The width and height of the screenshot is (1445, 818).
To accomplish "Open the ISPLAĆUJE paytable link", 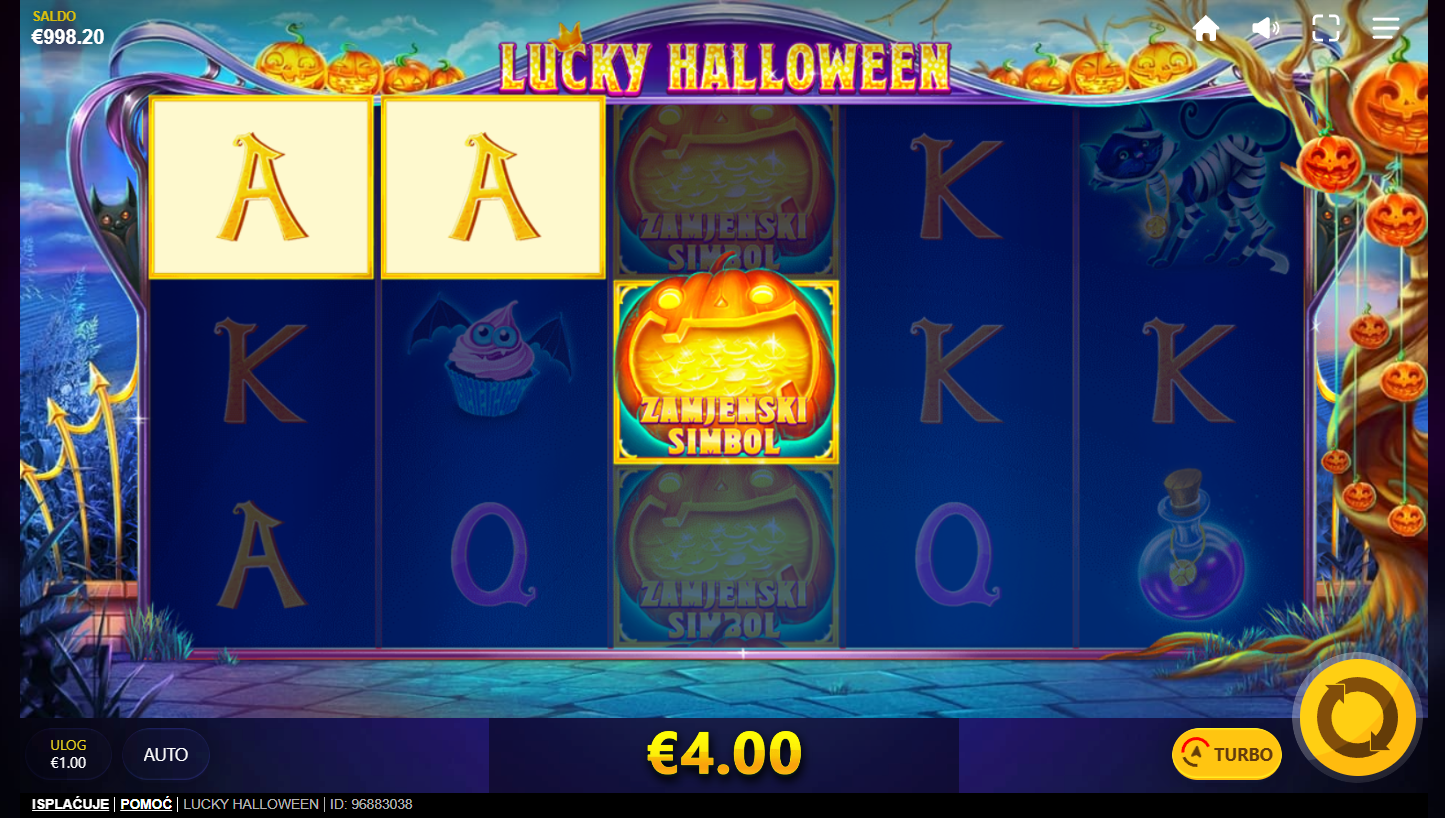I will coord(70,804).
